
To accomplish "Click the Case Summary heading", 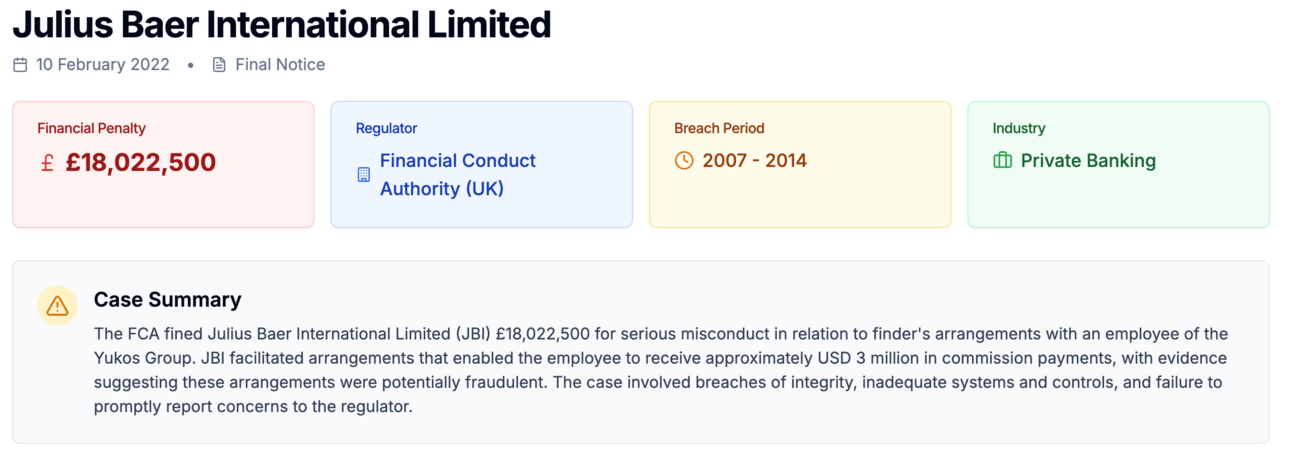I will [x=167, y=300].
